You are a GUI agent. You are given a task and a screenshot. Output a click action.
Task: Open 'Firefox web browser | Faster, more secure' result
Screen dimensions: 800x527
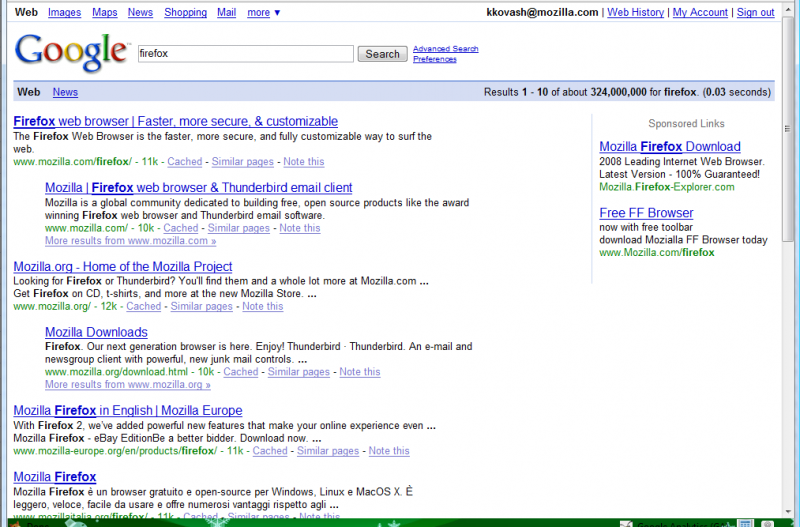[x=176, y=121]
